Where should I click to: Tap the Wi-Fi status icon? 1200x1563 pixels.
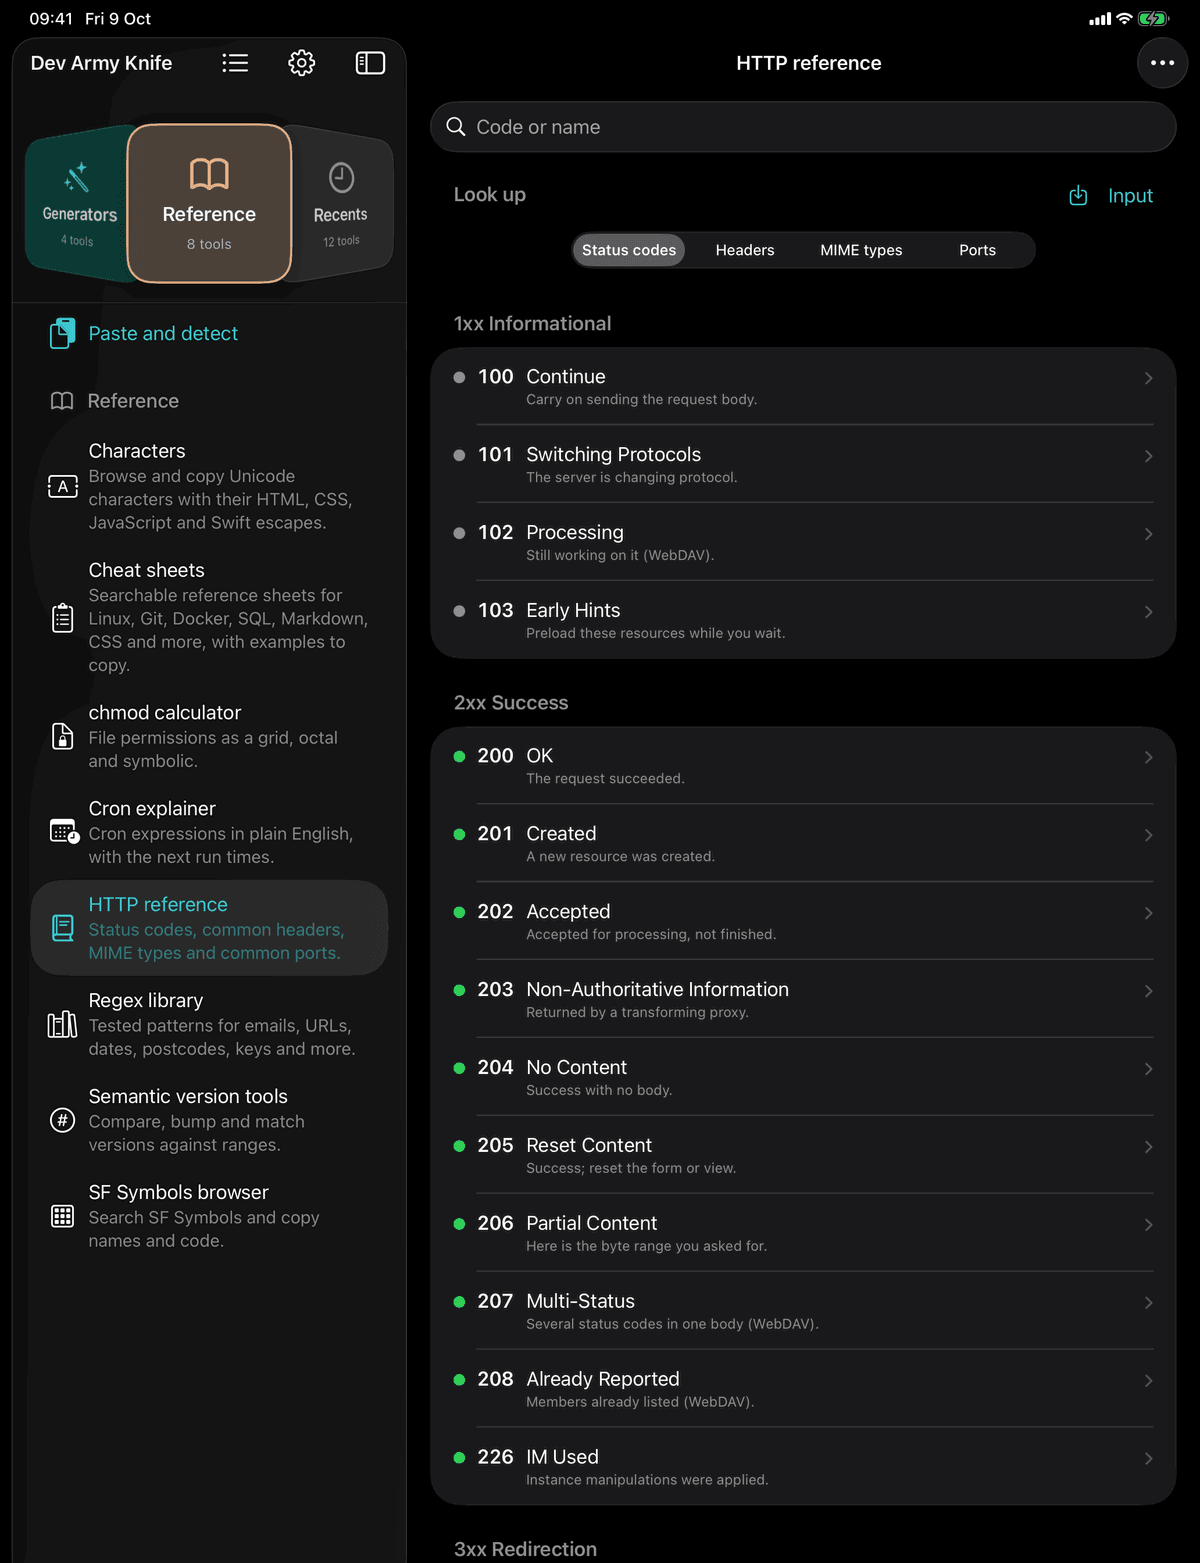[1124, 19]
